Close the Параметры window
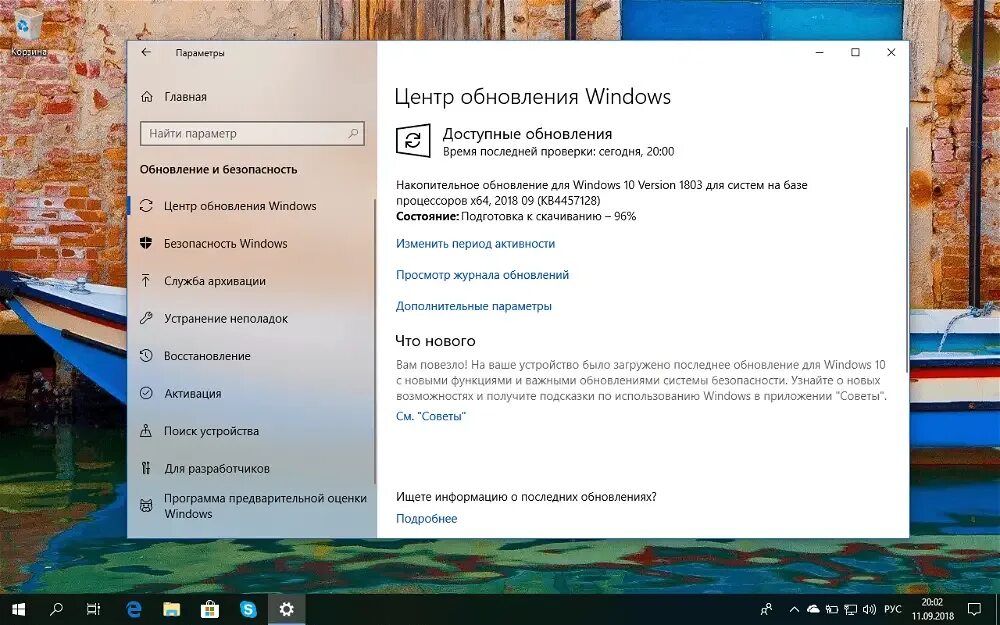The image size is (1000, 625). [x=892, y=52]
